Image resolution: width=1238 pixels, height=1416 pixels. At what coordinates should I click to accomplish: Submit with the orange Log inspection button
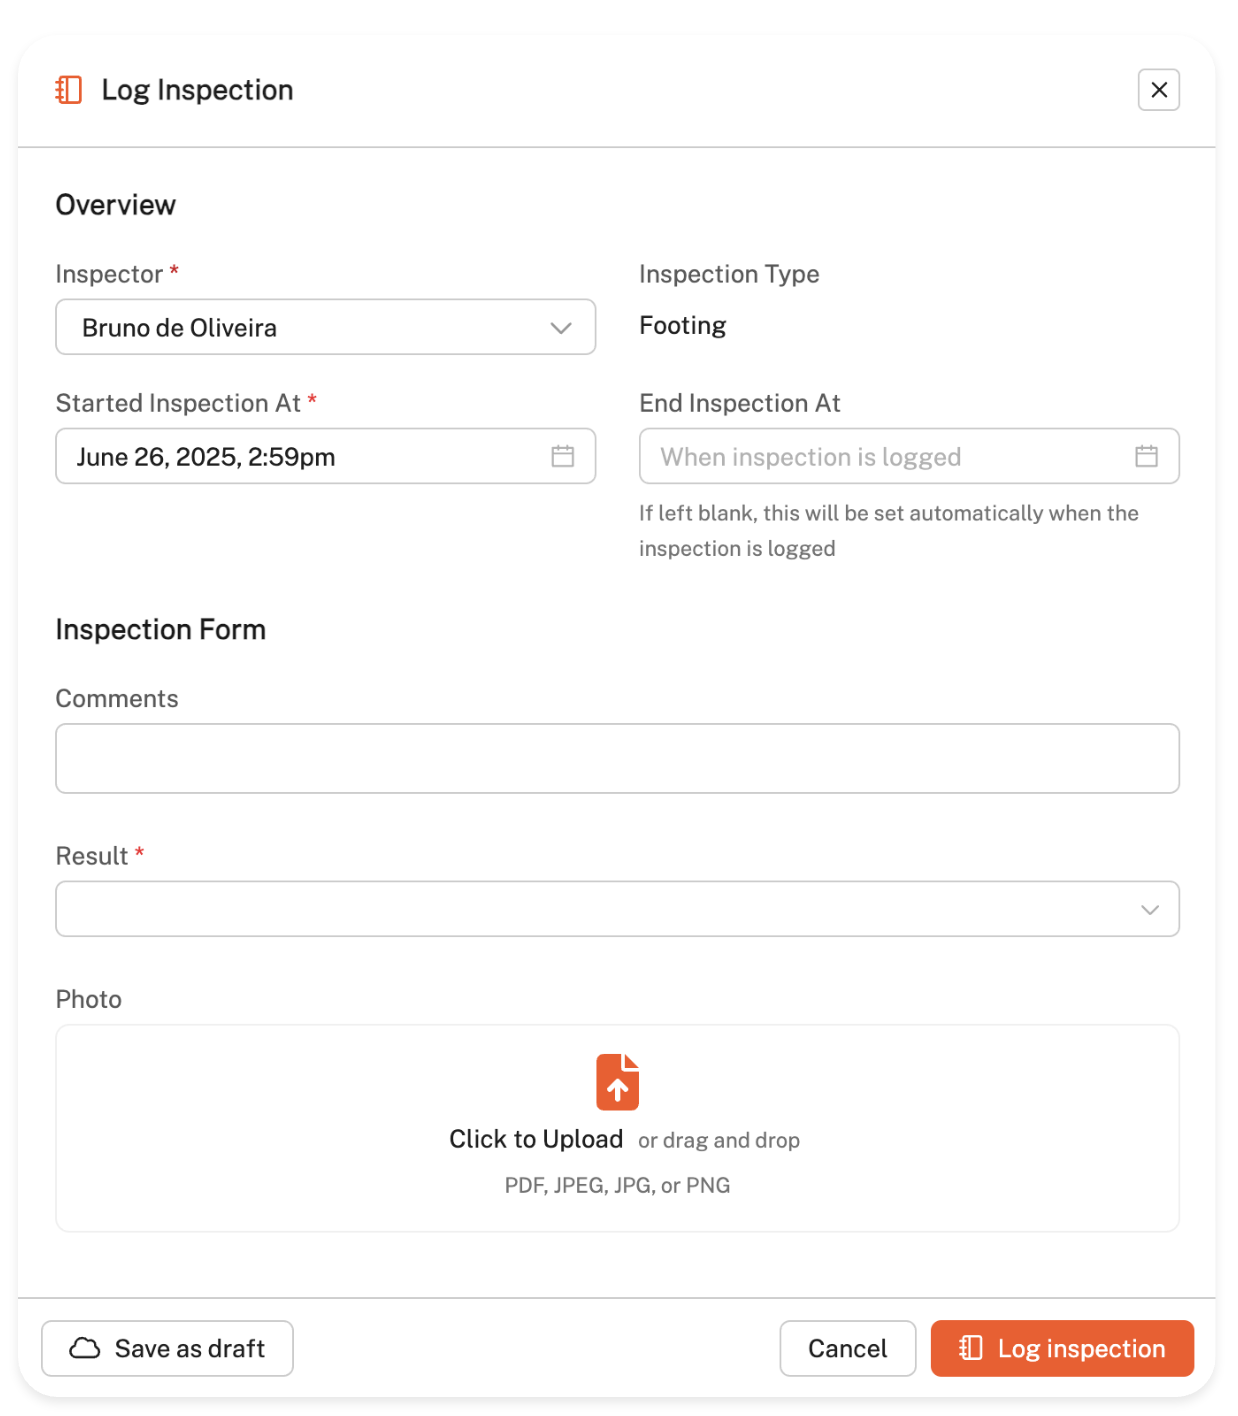(x=1062, y=1349)
